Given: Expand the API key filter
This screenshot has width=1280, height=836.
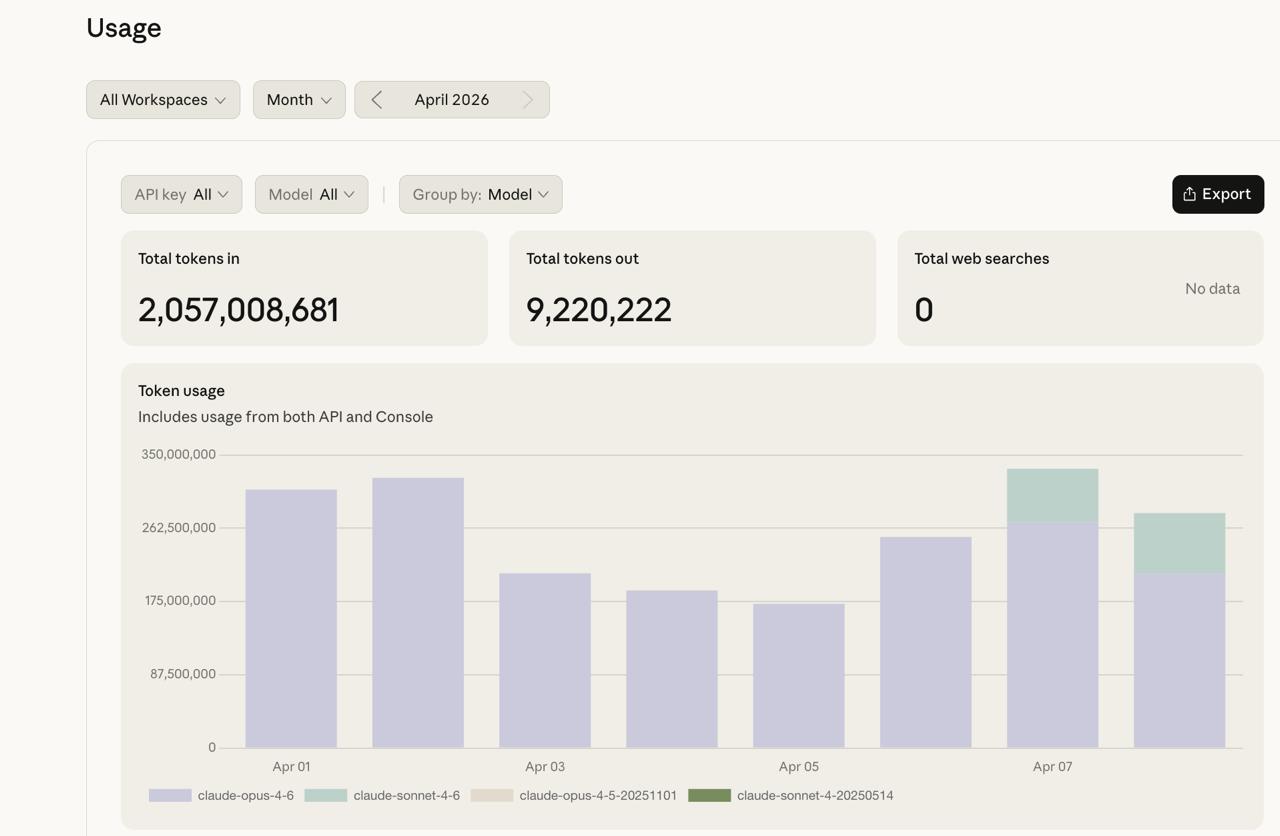Looking at the screenshot, I should click(181, 194).
